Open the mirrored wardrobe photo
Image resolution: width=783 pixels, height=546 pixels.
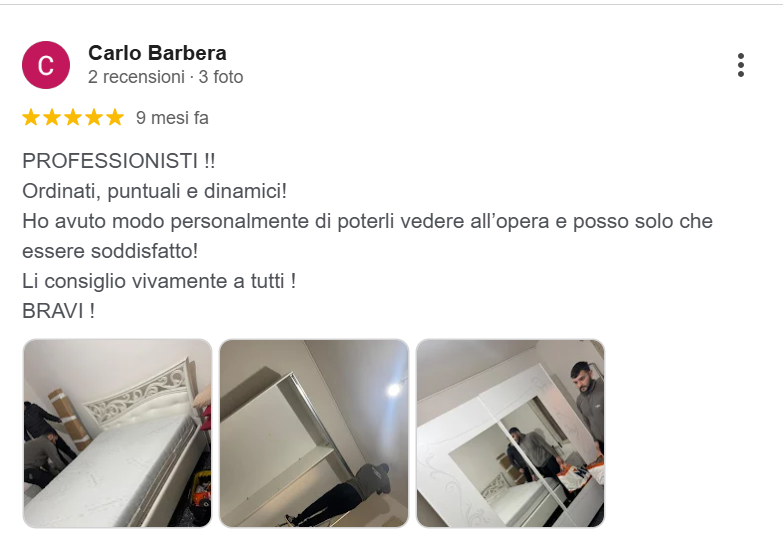510,433
